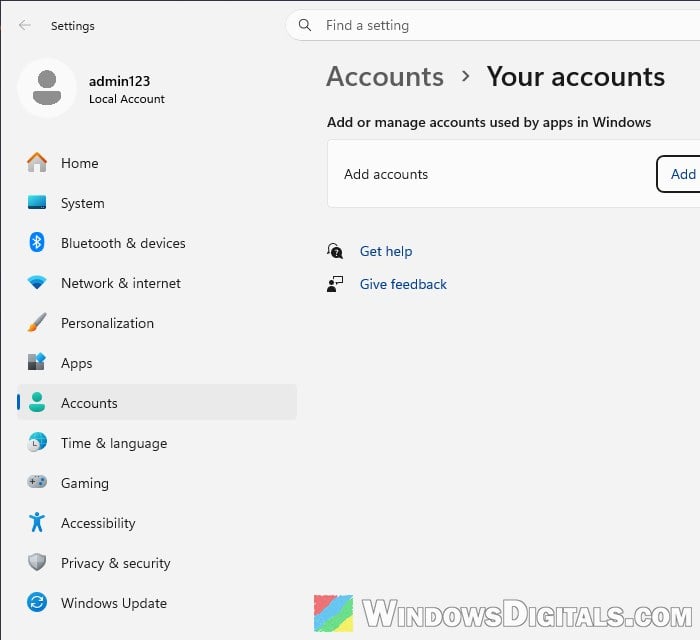
Task: Go to System settings
Action: 157,203
